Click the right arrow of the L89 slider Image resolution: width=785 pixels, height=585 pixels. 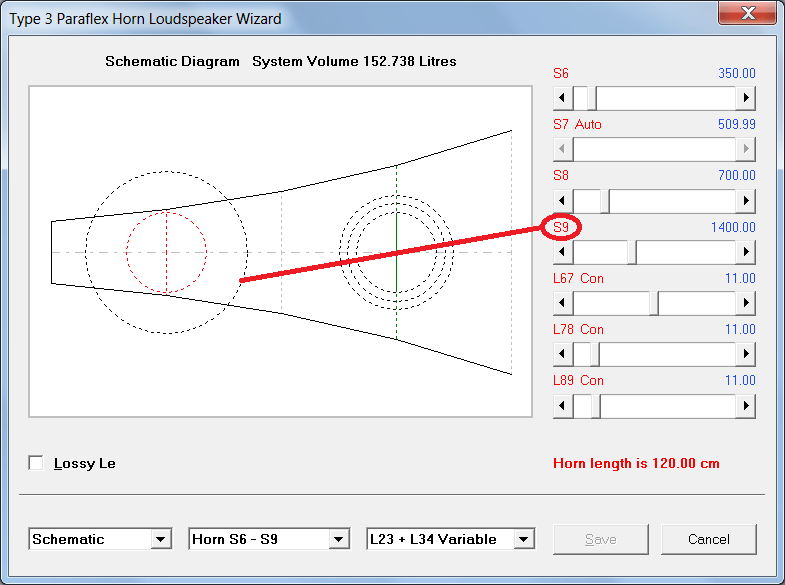pos(745,406)
